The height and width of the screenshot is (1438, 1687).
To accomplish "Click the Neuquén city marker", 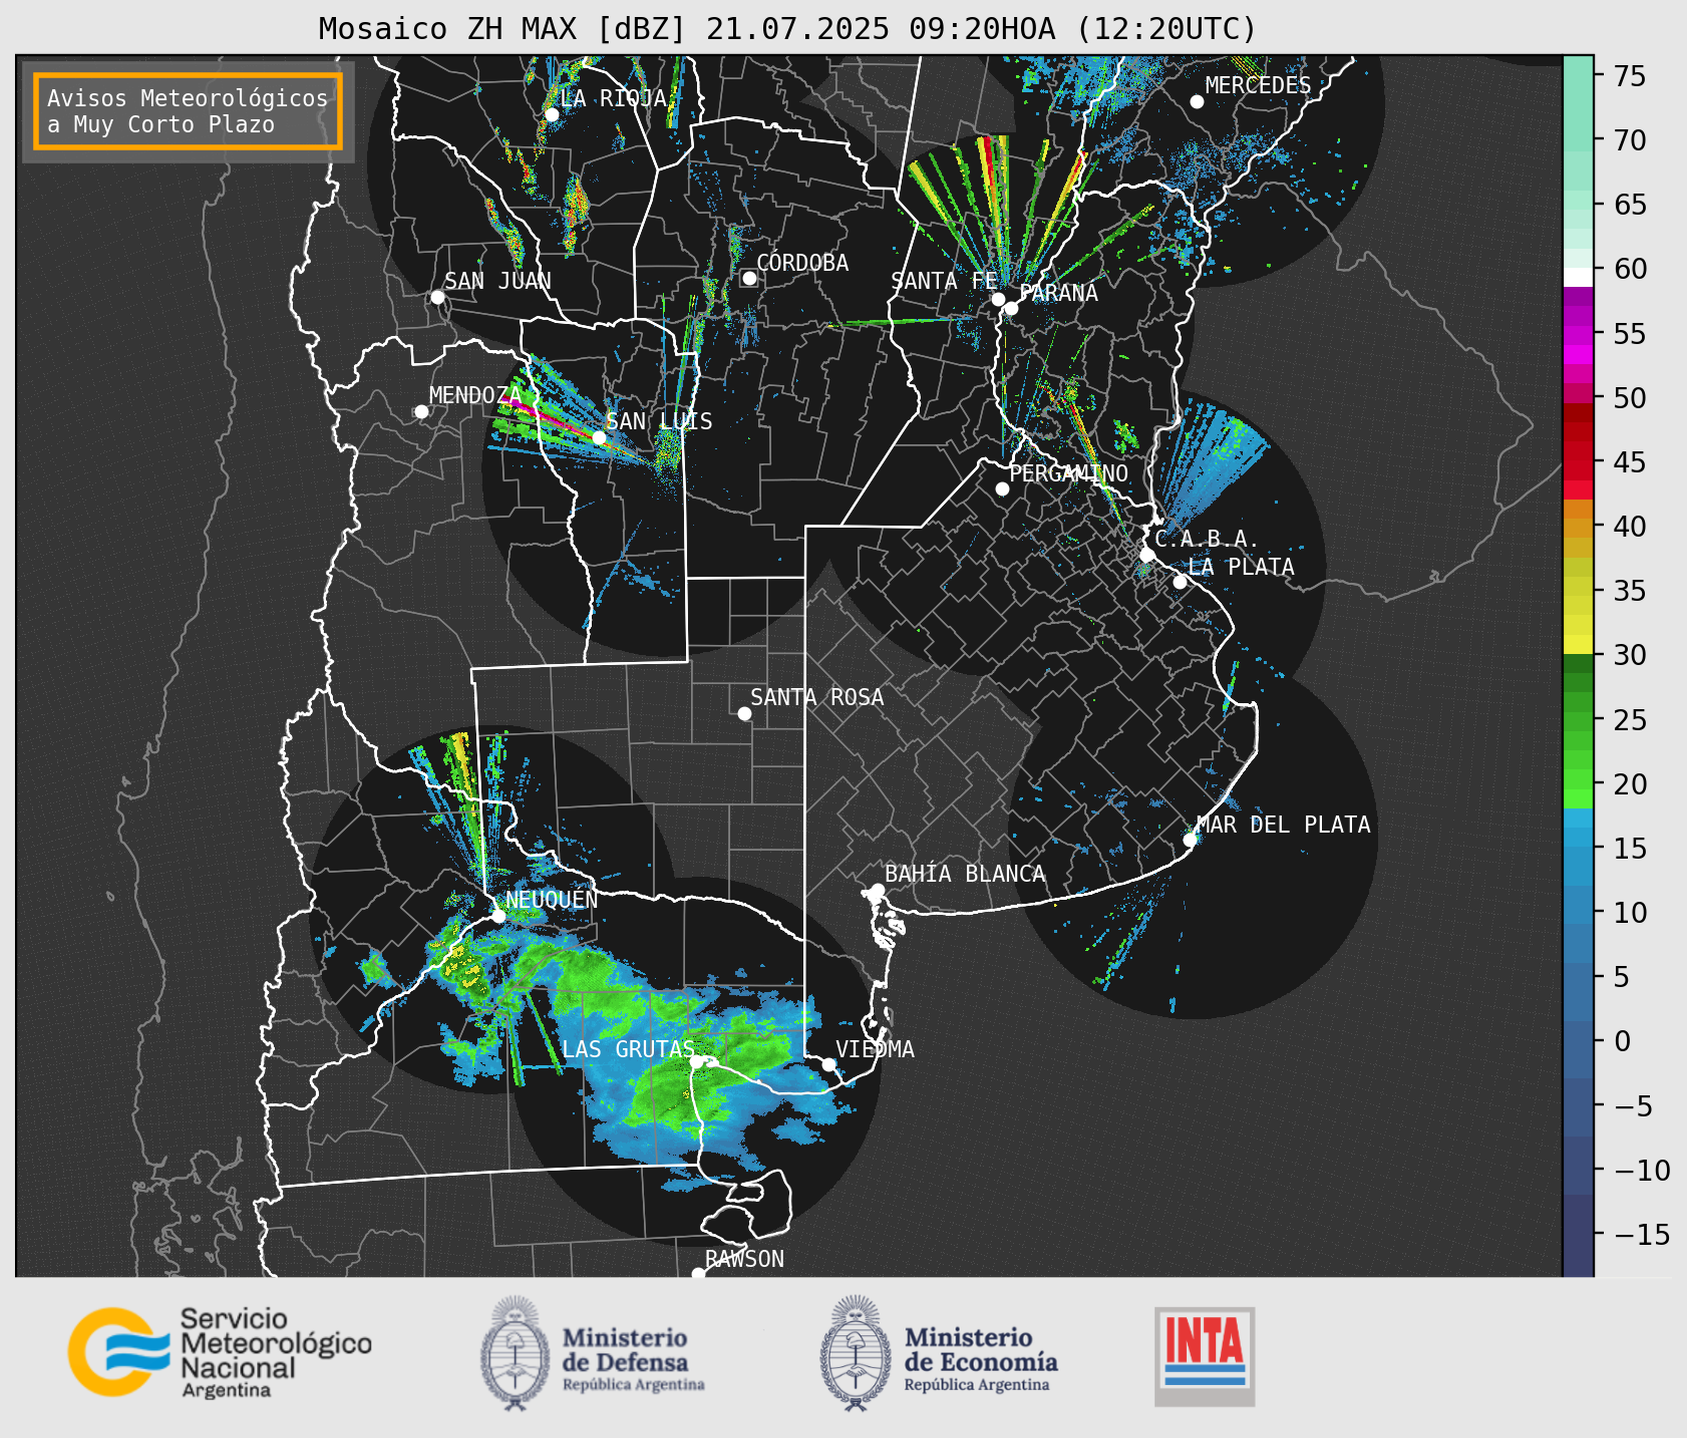I will (x=498, y=916).
